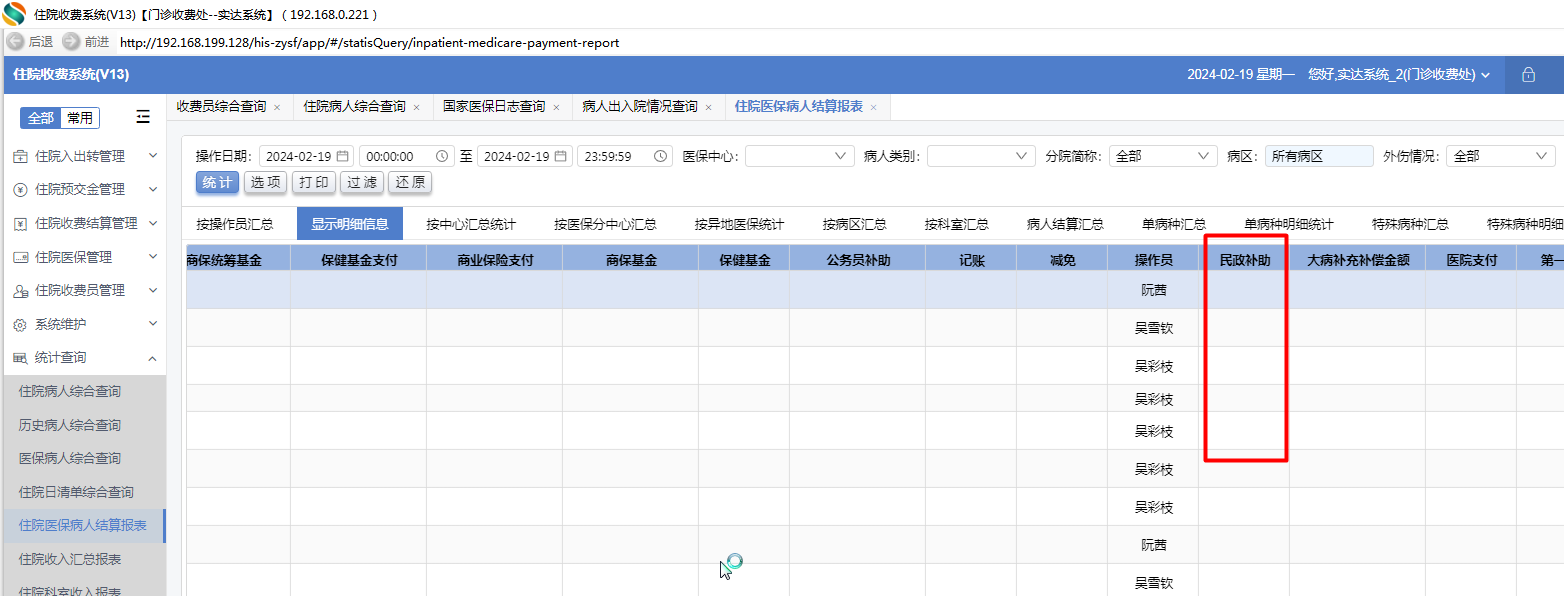Image resolution: width=1564 pixels, height=596 pixels.
Task: Select the 全部 sidebar toggle
Action: coord(41,118)
